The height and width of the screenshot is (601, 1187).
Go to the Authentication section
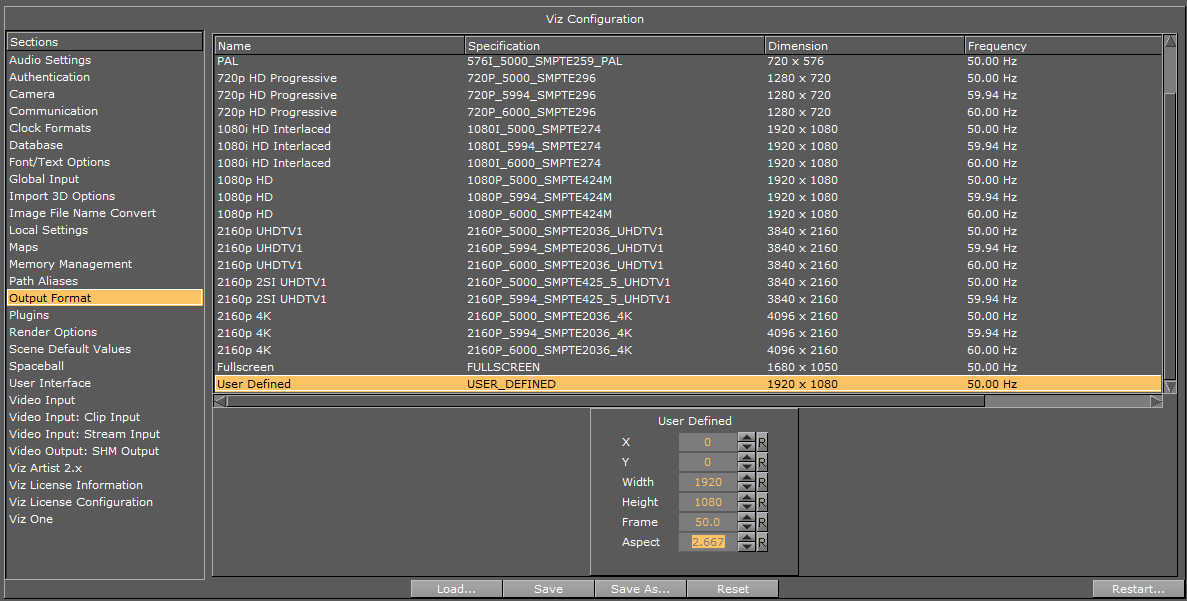click(x=104, y=77)
